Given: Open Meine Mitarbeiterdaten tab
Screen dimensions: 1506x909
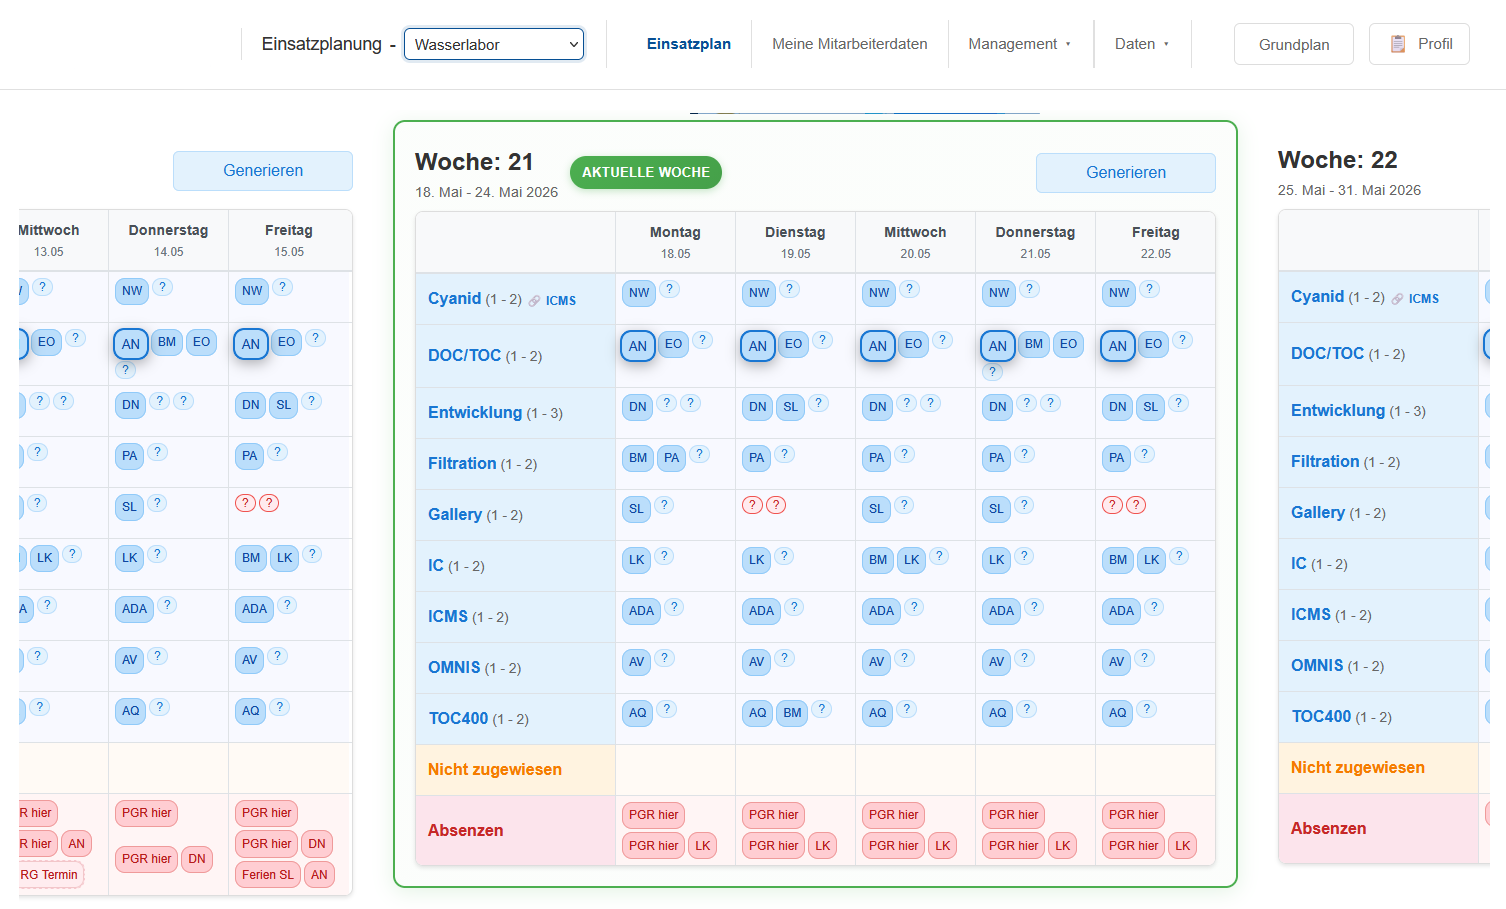Looking at the screenshot, I should (x=850, y=44).
